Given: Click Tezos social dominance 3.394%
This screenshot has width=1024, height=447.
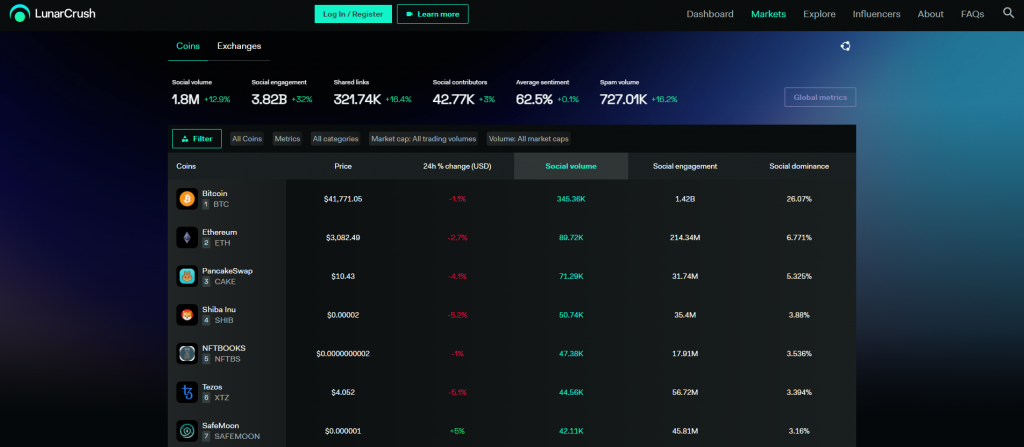Looking at the screenshot, I should (799, 392).
